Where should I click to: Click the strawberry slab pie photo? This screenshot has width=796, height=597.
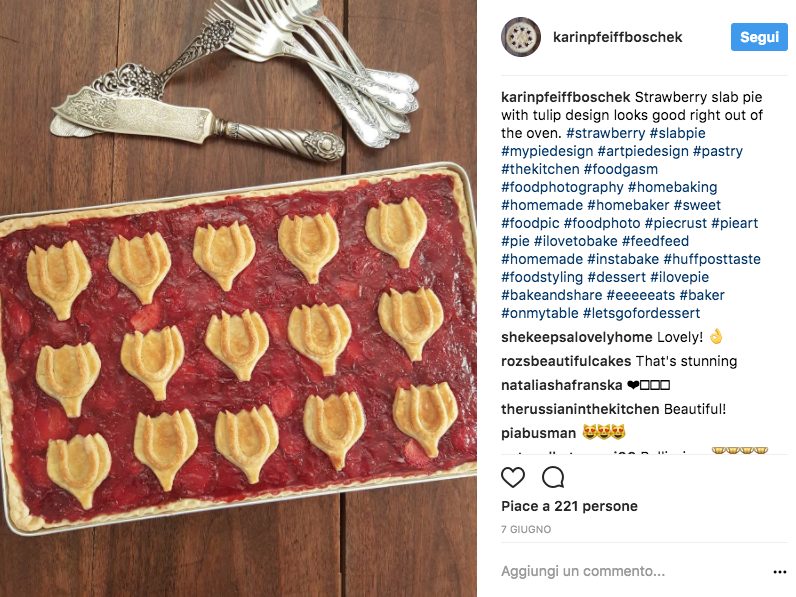tap(238, 298)
